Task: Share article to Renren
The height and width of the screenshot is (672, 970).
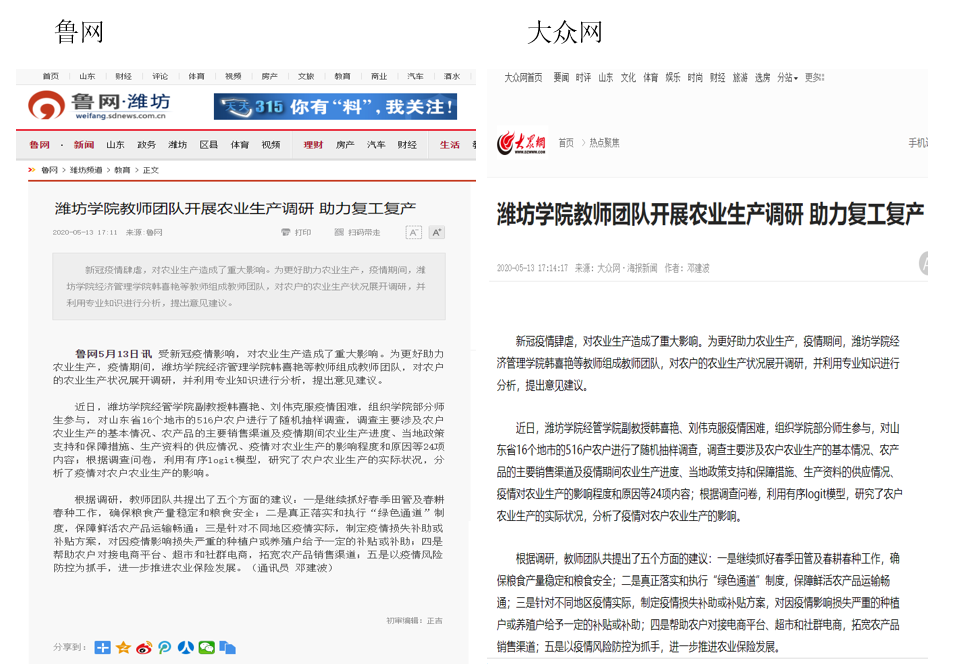Action: [186, 647]
